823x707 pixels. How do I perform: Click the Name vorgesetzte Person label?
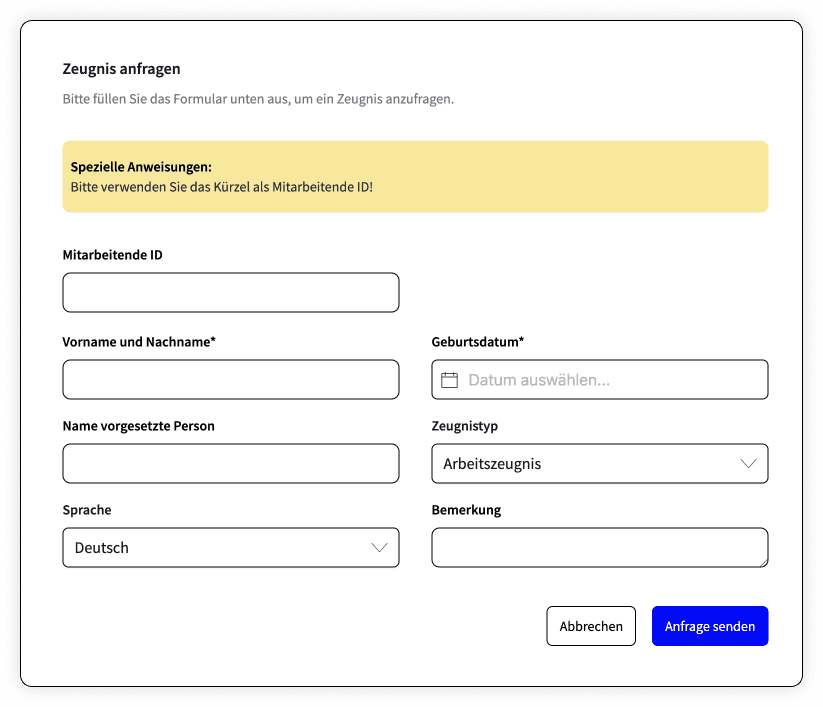point(139,426)
